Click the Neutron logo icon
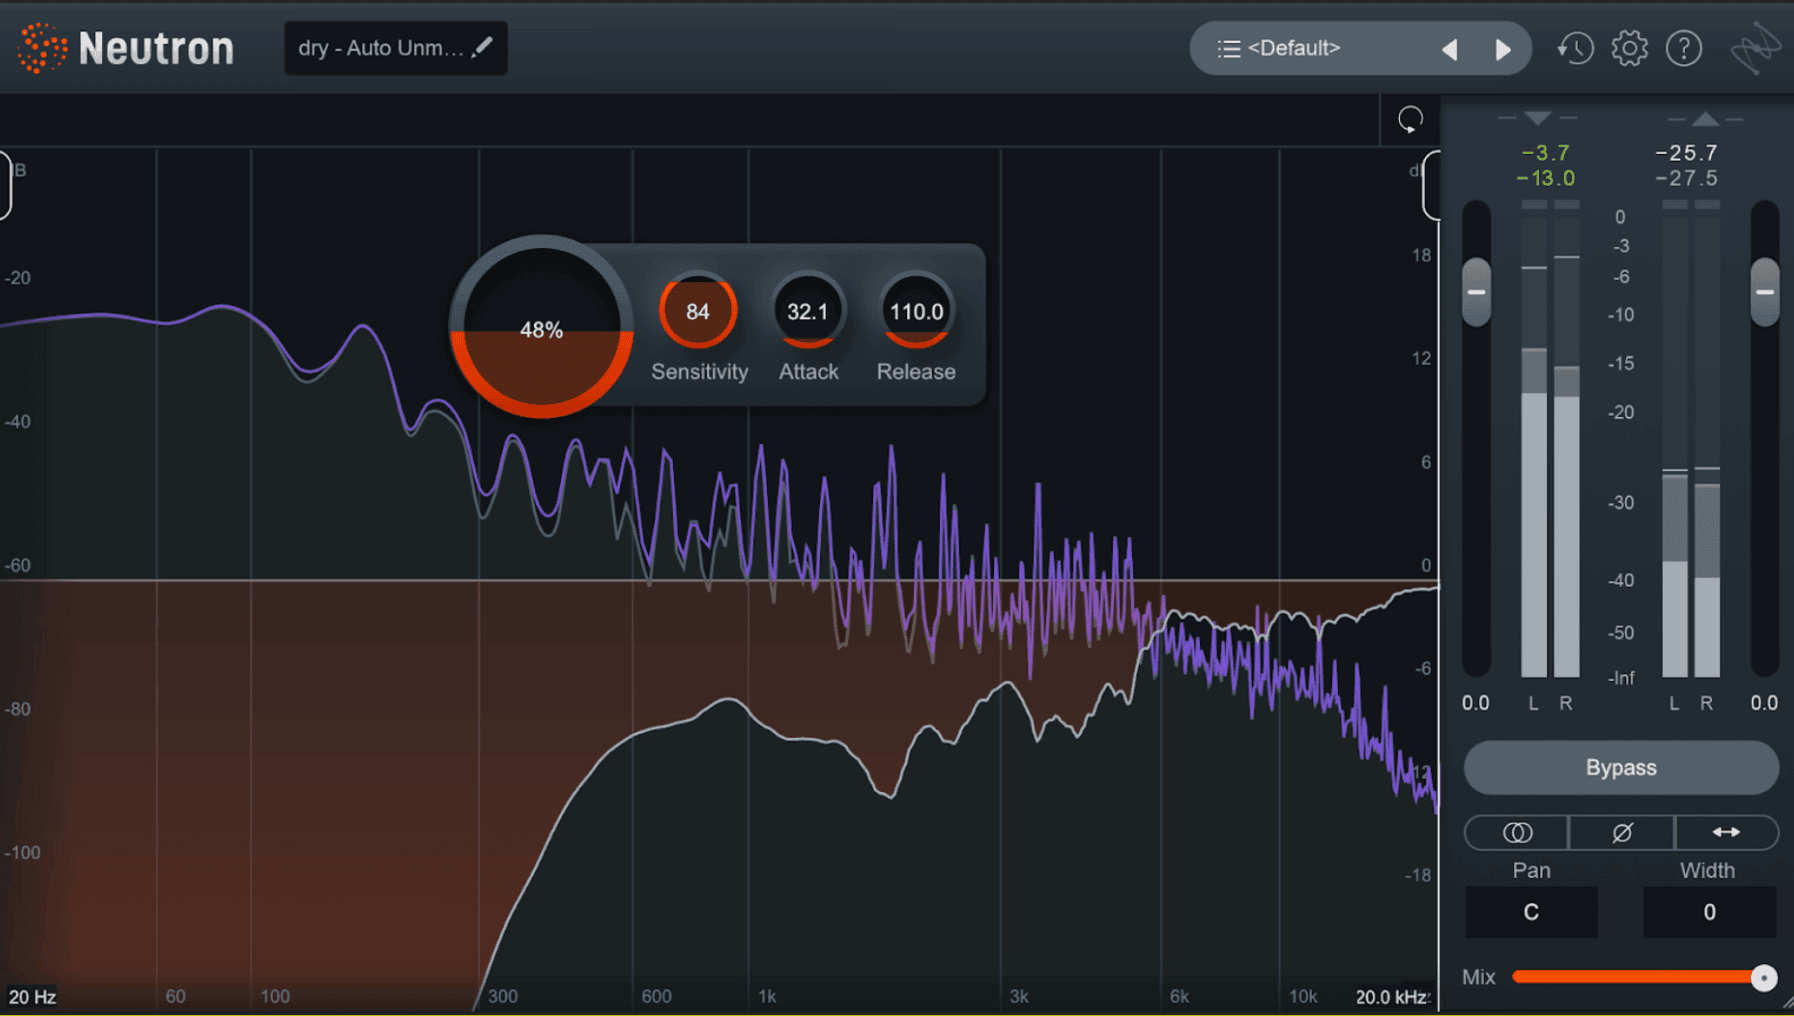The width and height of the screenshot is (1794, 1016). click(42, 48)
